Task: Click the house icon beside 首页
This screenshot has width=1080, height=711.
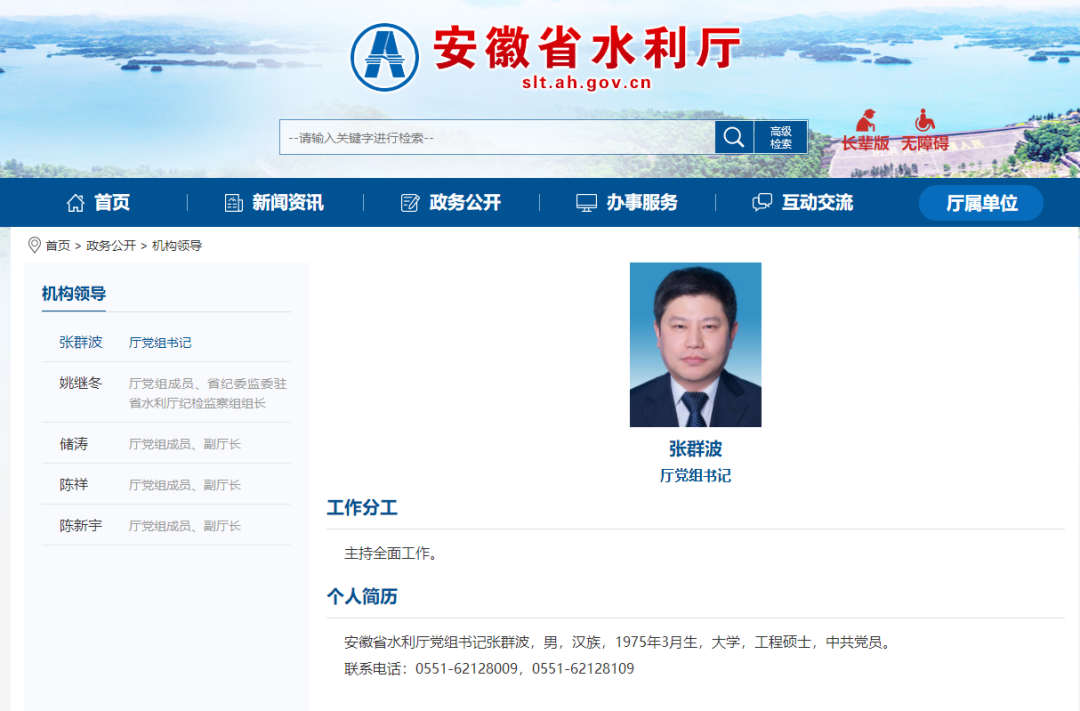Action: (75, 202)
